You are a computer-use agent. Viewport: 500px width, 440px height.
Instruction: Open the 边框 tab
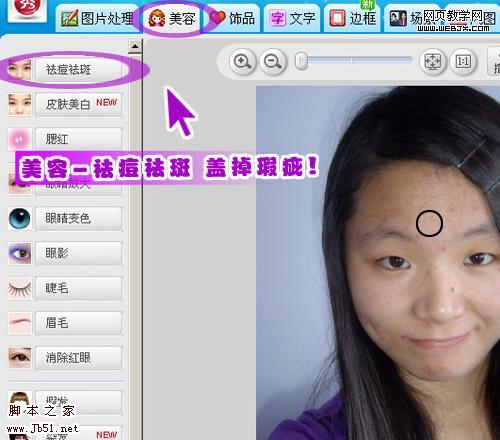353,18
